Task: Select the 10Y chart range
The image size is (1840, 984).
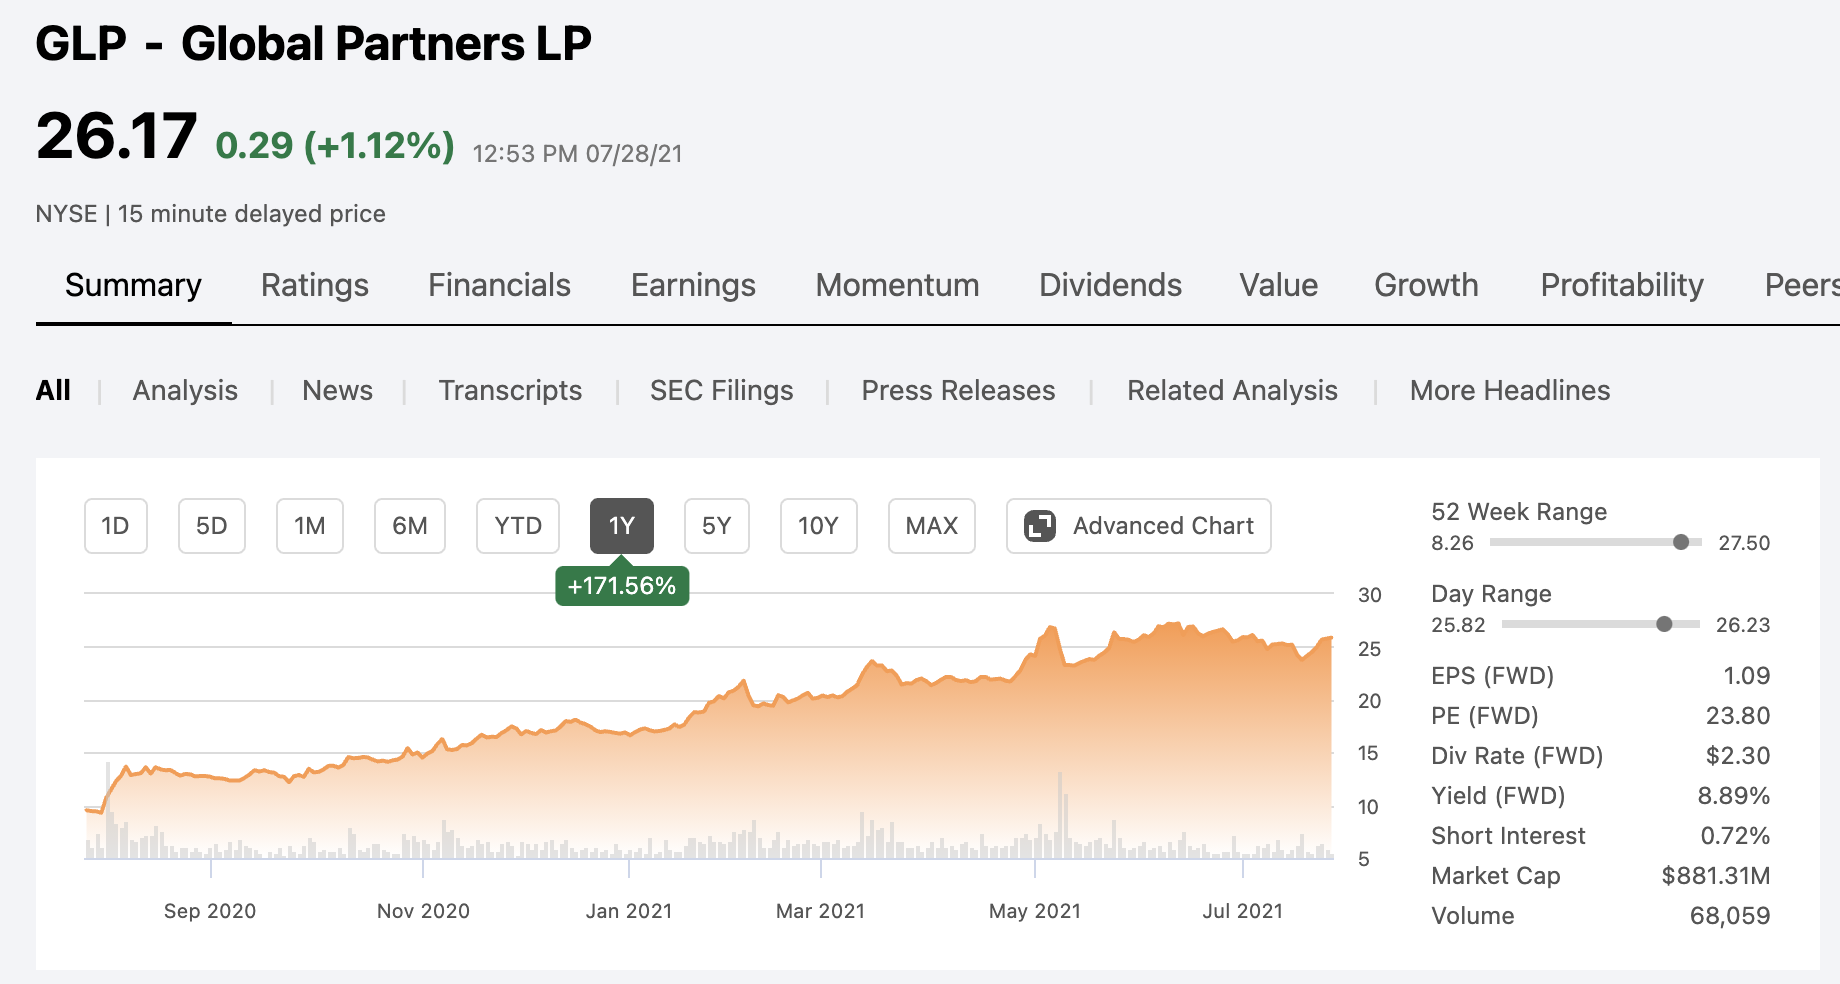Action: [818, 525]
